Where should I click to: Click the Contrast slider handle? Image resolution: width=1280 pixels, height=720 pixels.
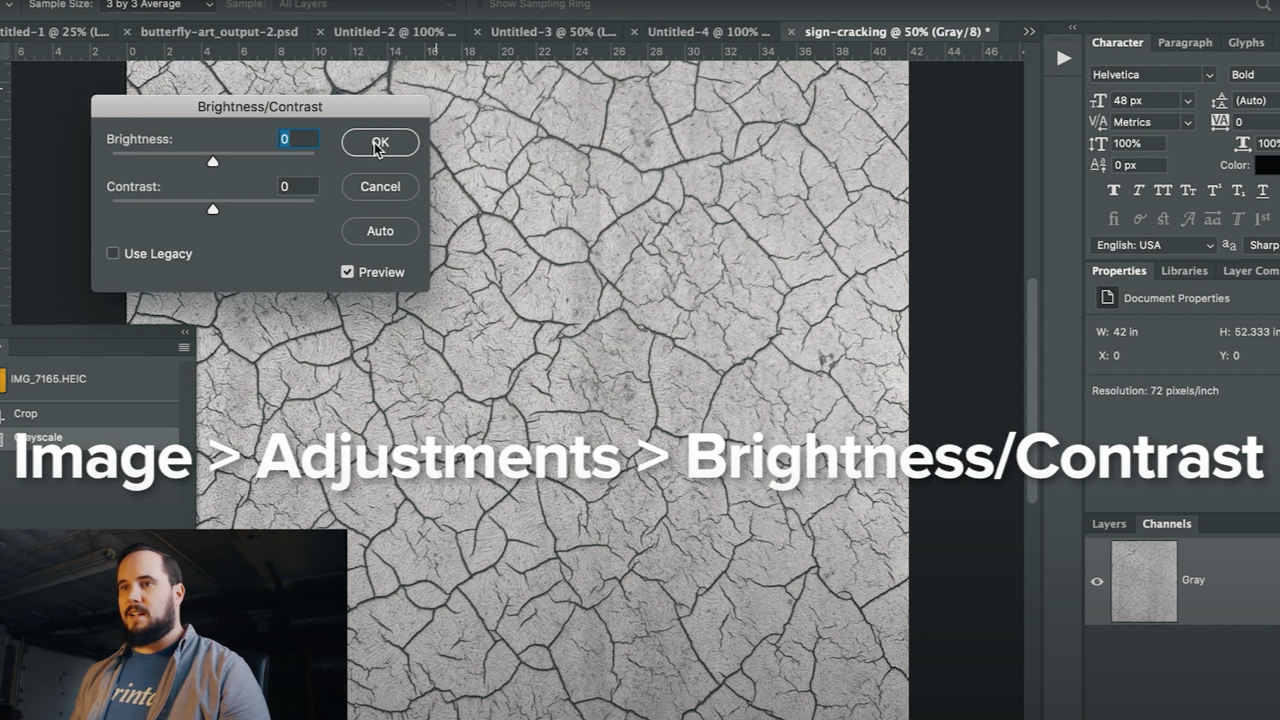pyautogui.click(x=212, y=209)
